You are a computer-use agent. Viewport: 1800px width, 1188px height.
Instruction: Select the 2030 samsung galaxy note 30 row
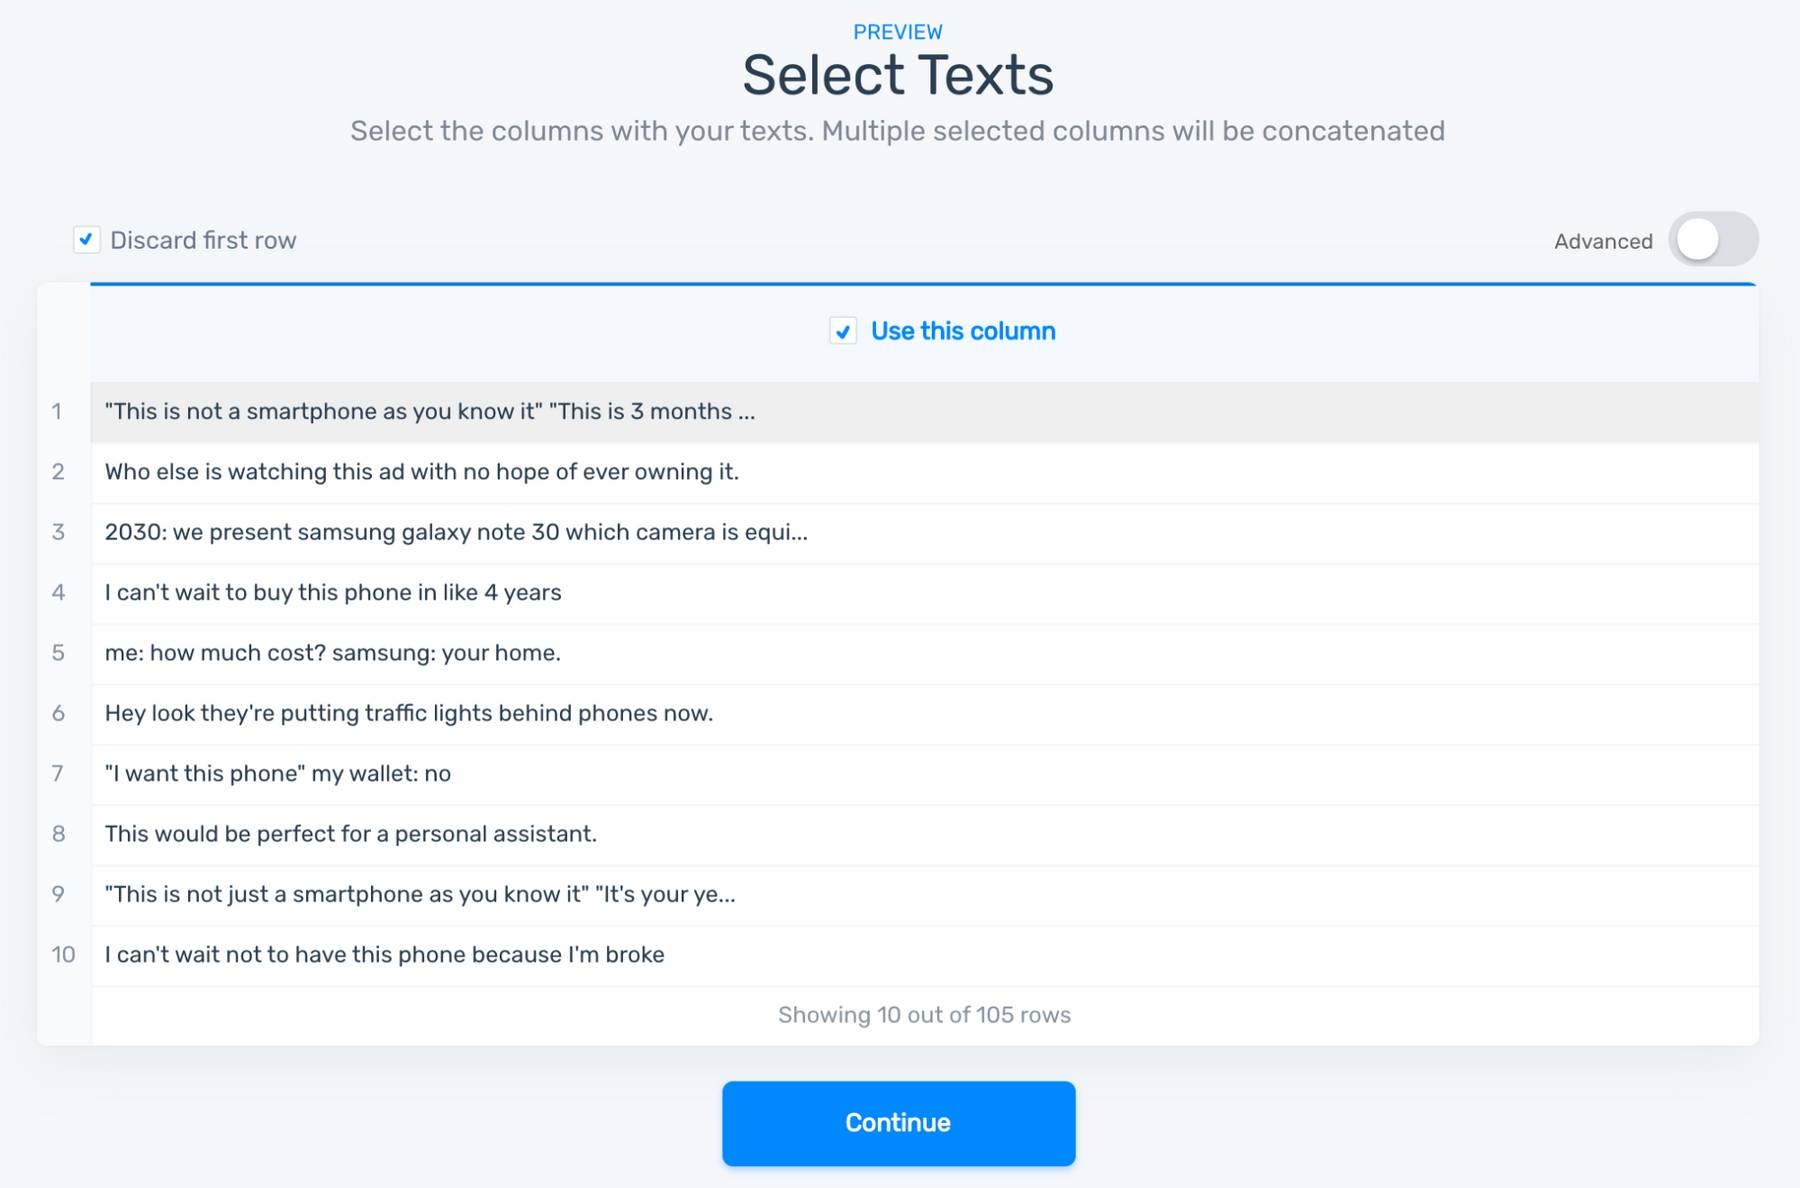[x=456, y=532]
